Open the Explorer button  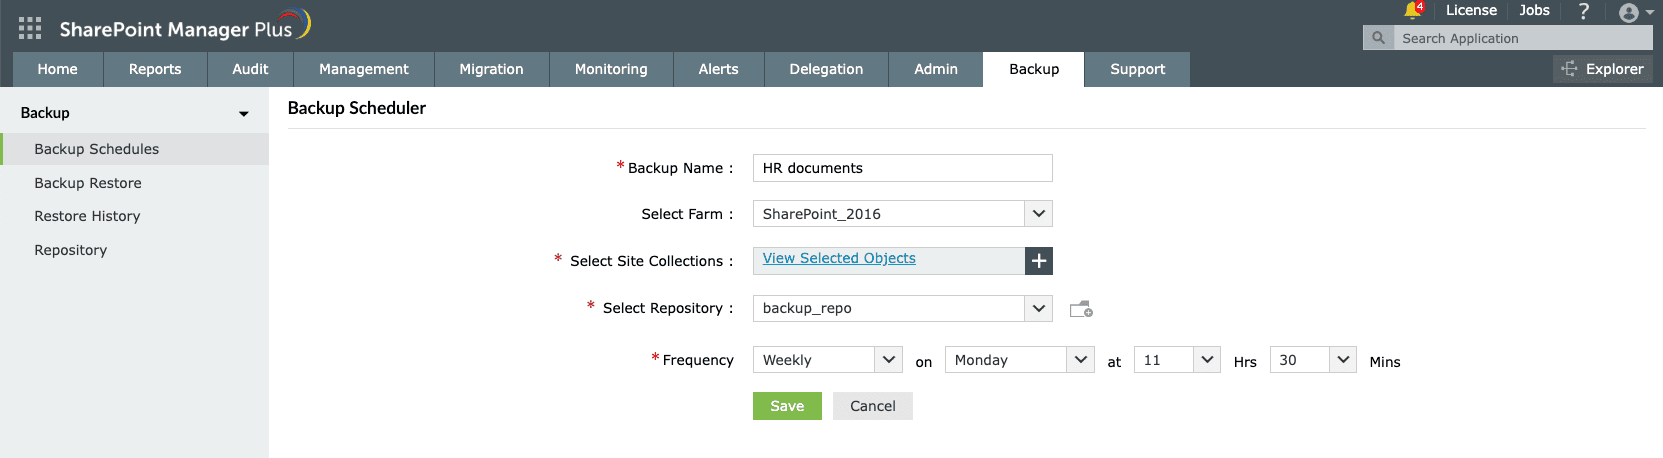pyautogui.click(x=1602, y=69)
